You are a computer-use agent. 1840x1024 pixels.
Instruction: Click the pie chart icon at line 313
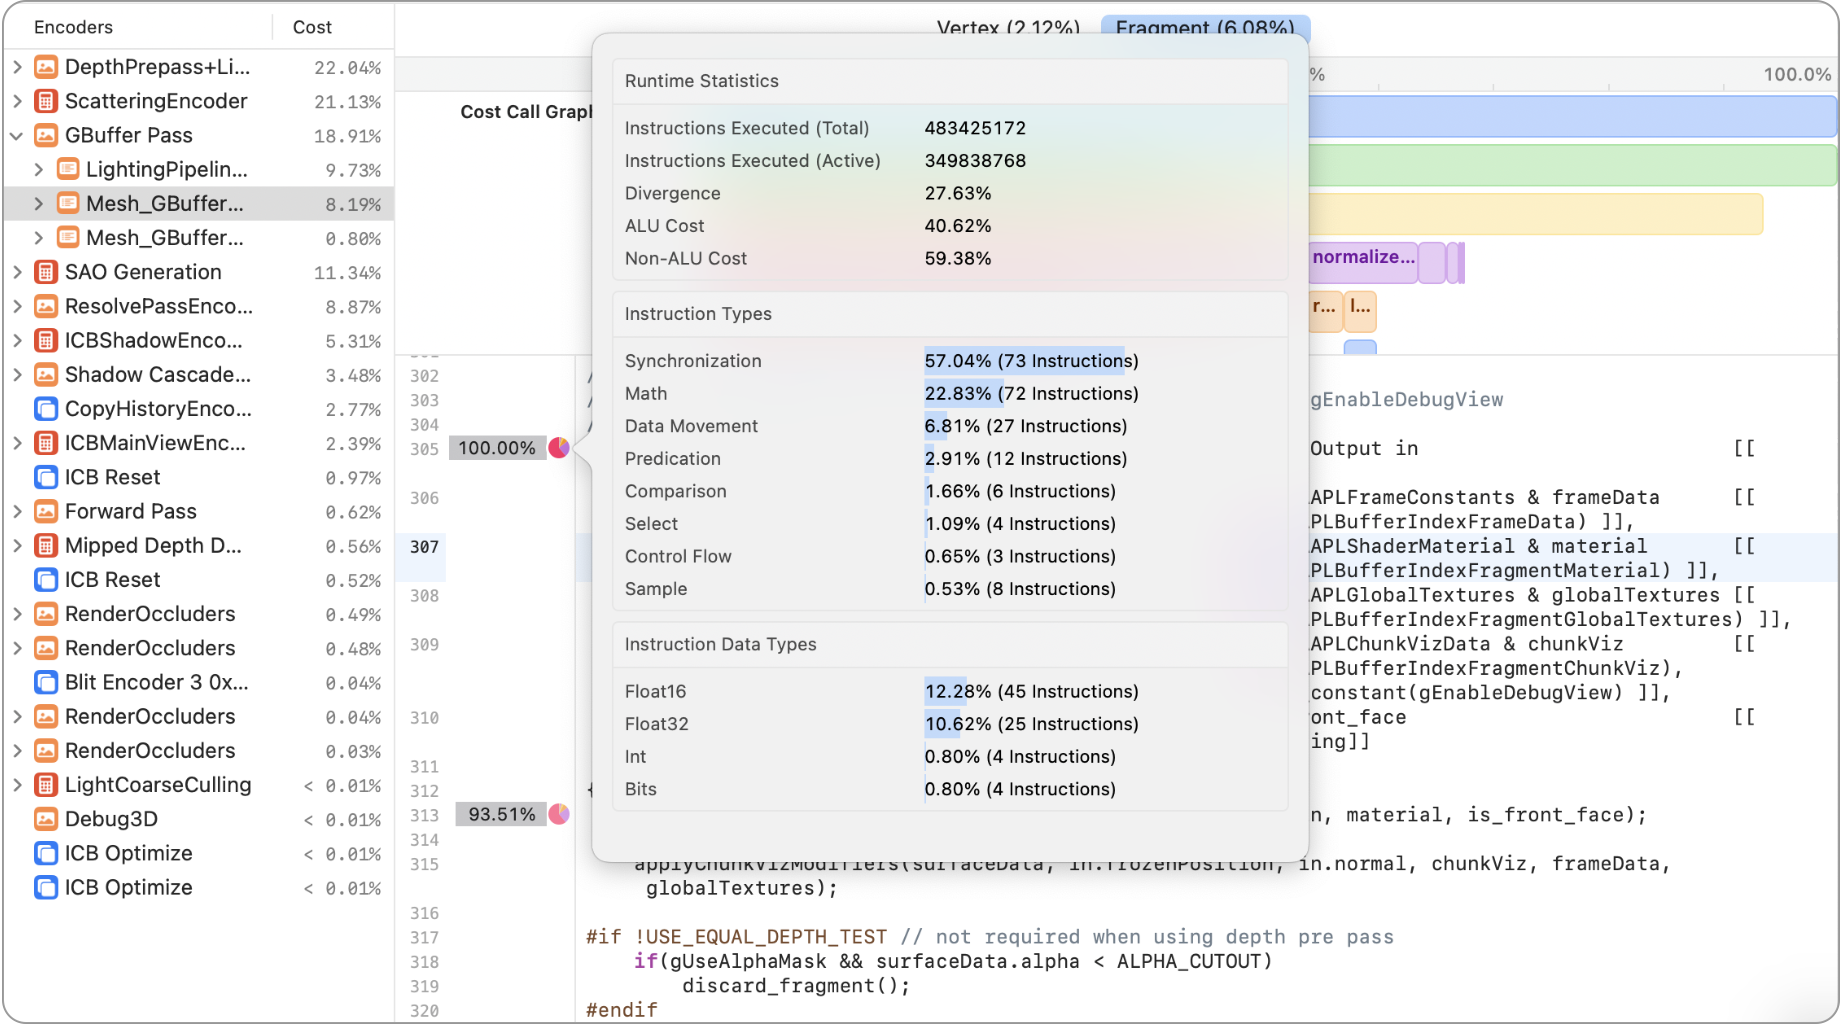tap(559, 814)
